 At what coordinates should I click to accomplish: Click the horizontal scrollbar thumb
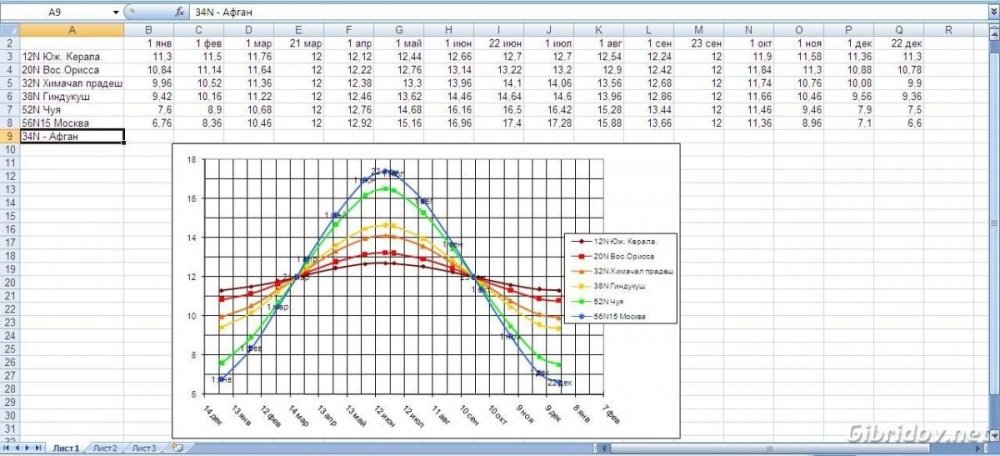pos(770,448)
